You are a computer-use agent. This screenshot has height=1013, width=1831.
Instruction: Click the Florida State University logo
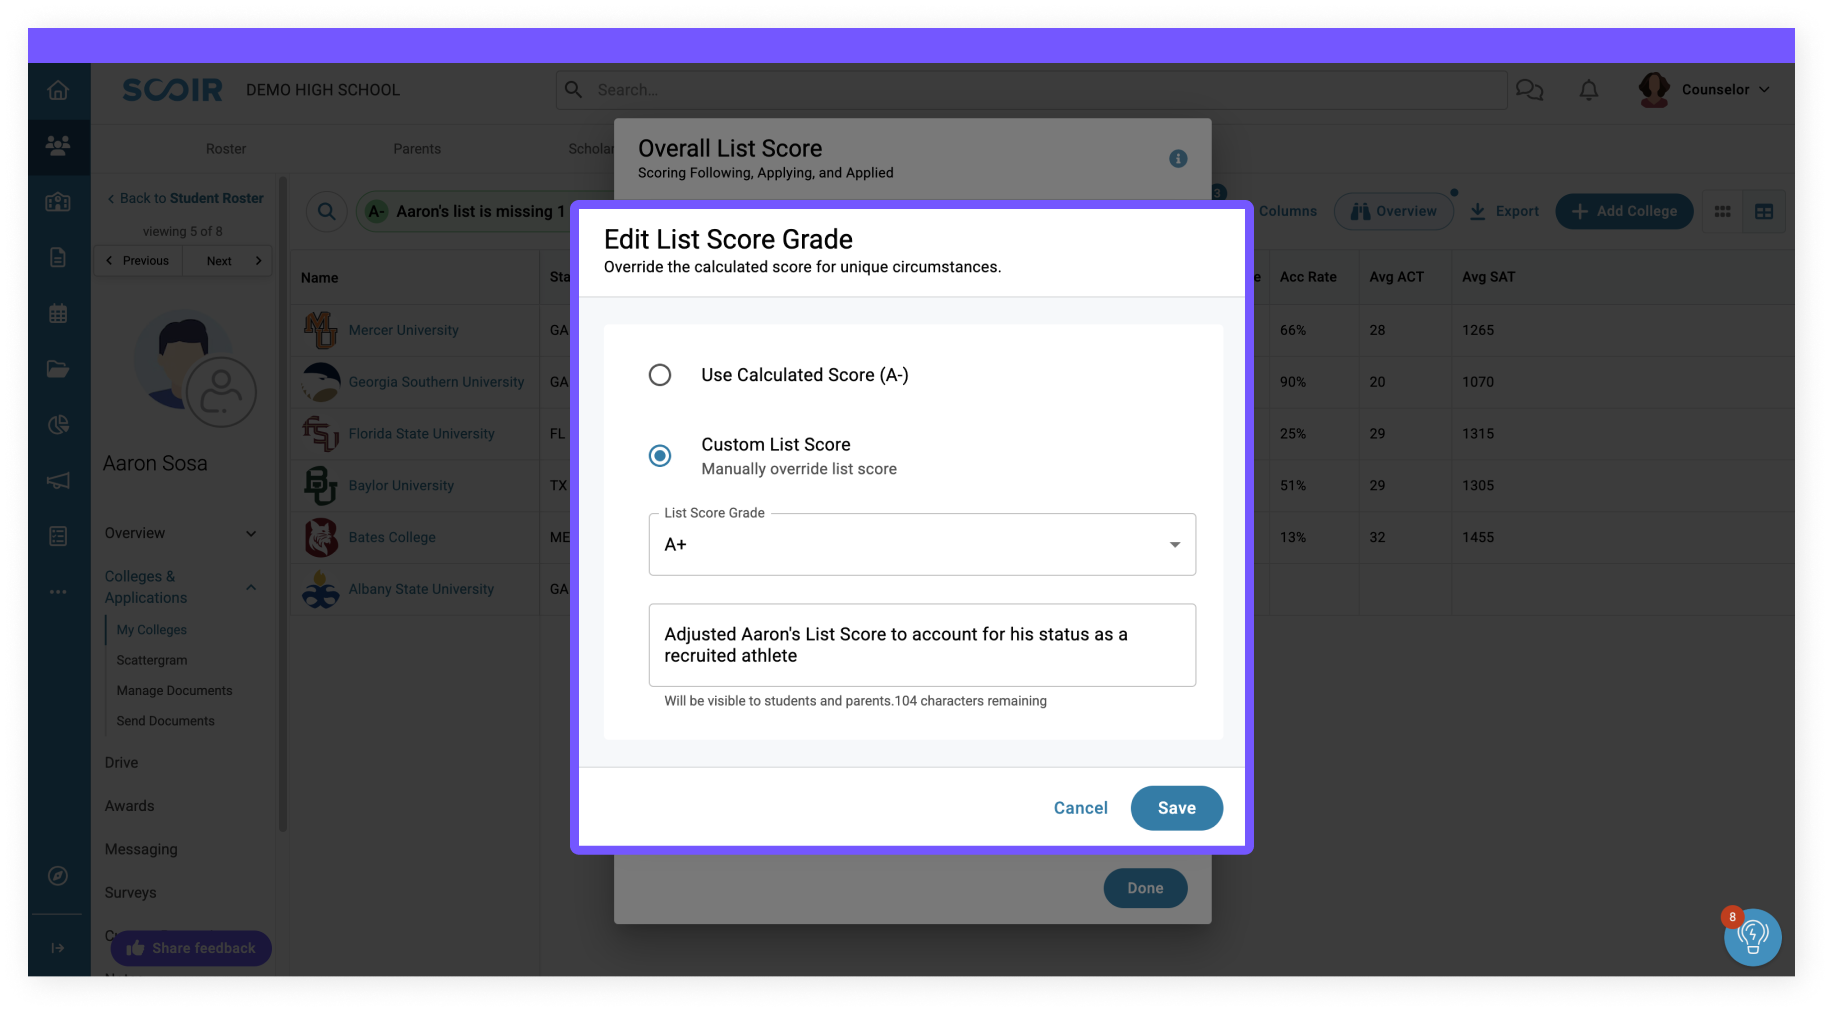coord(320,434)
